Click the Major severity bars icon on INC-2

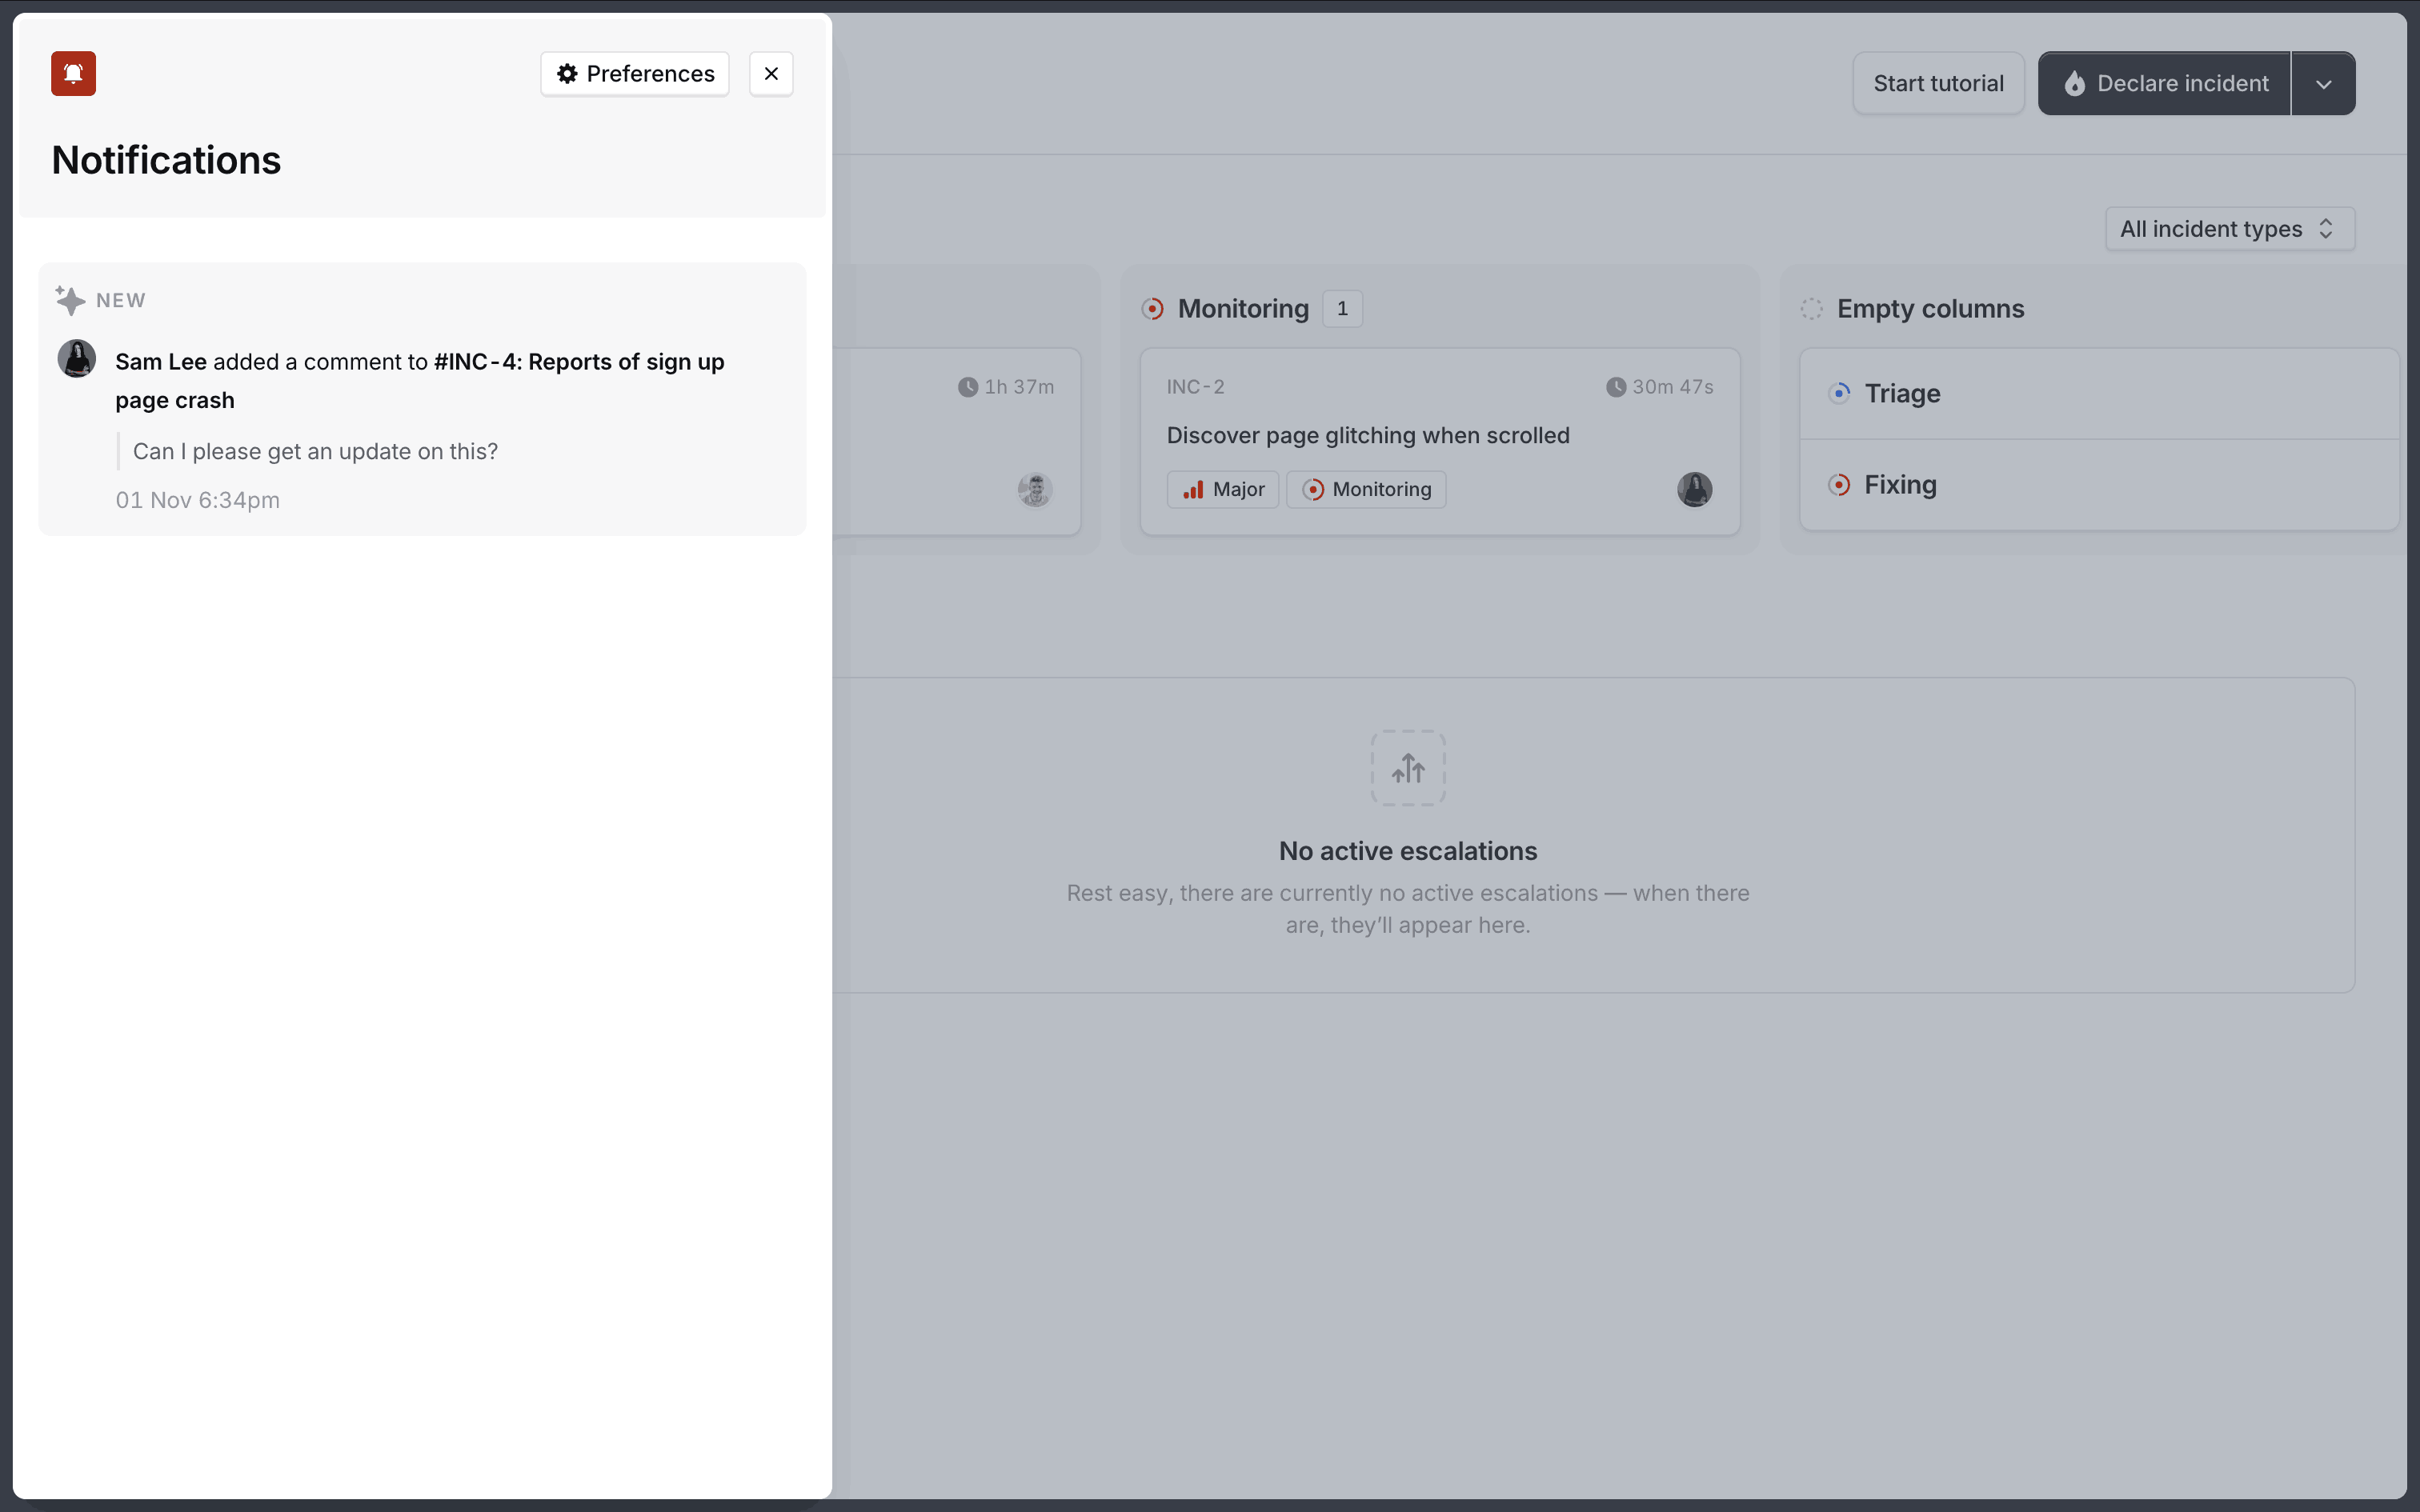click(x=1192, y=490)
